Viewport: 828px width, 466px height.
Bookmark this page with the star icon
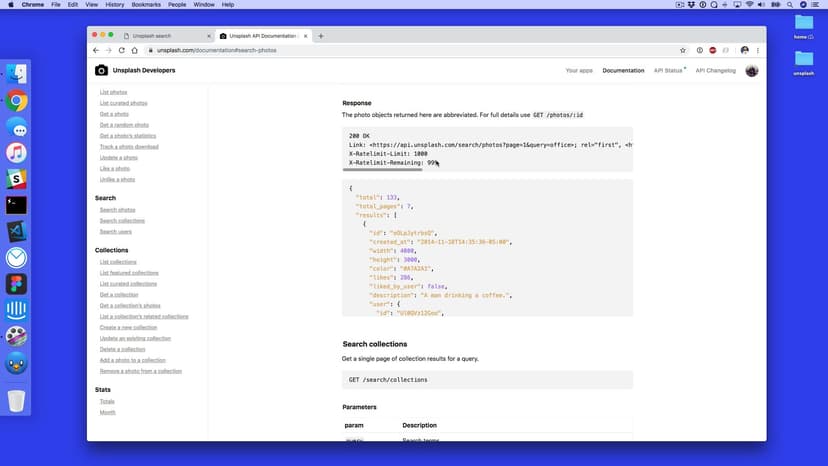click(x=683, y=50)
